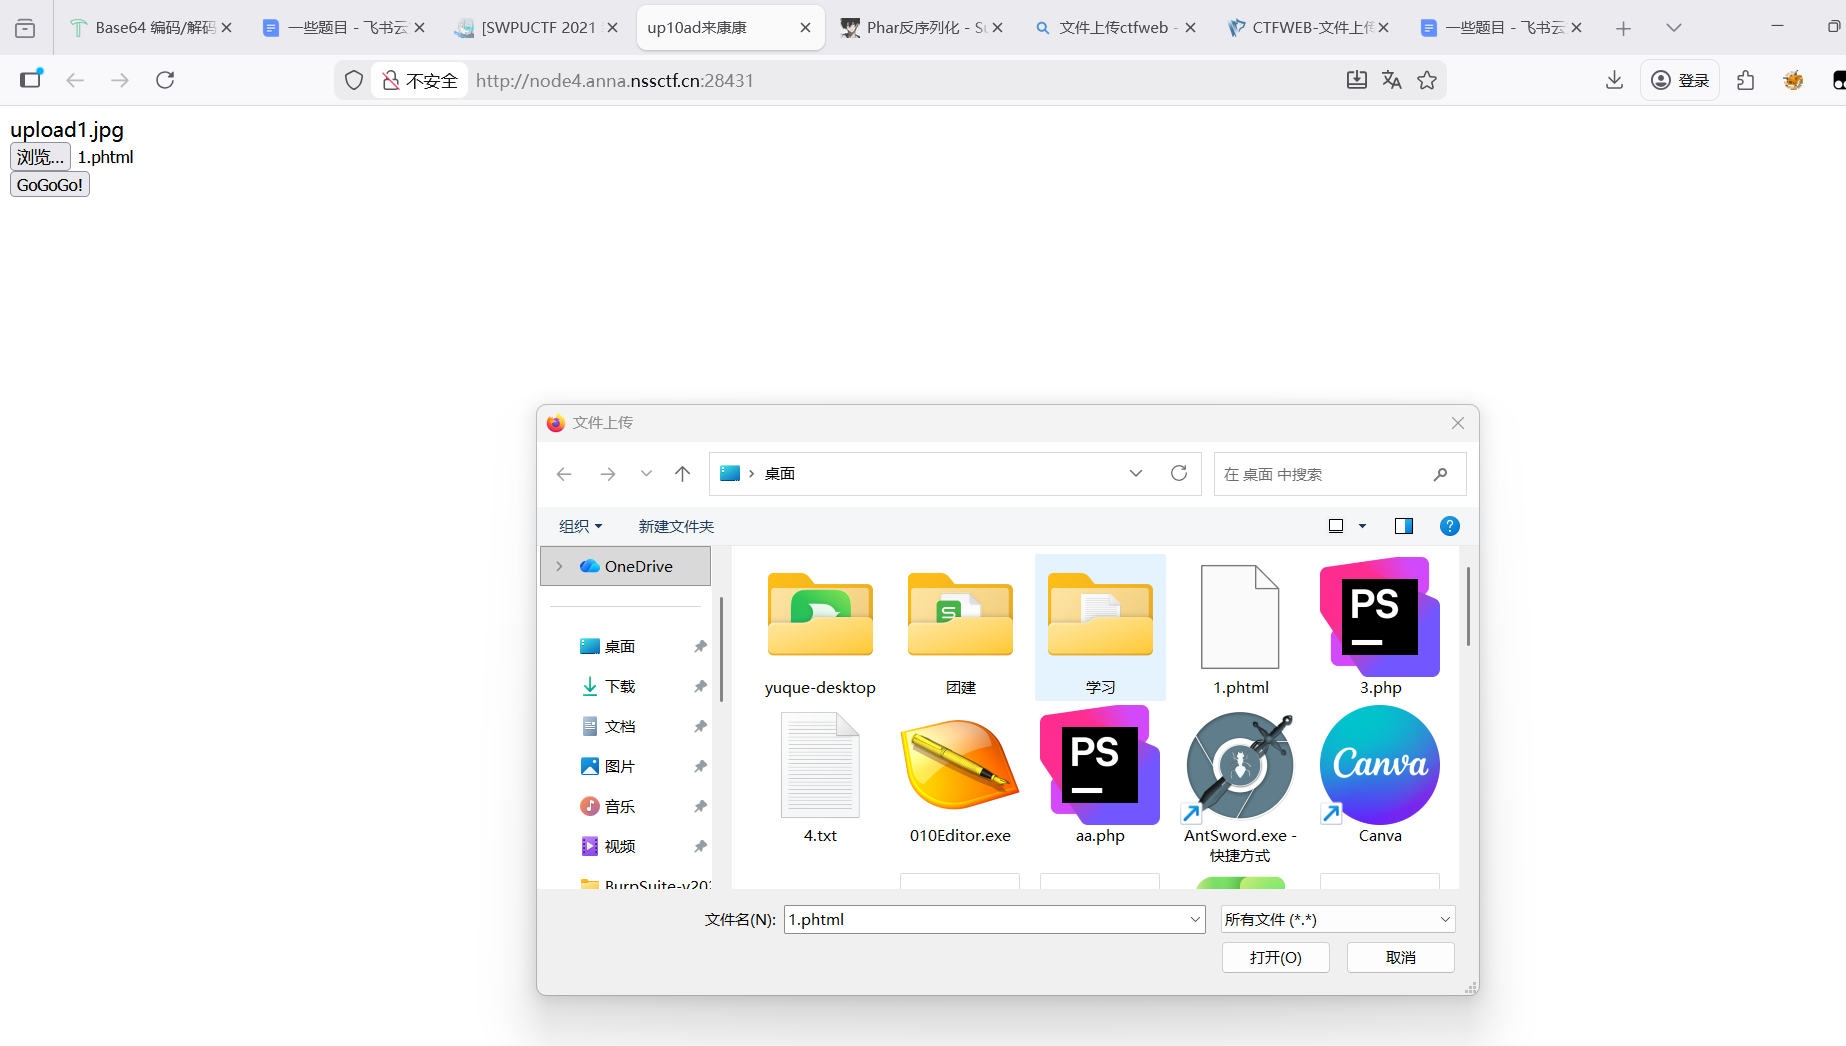This screenshot has height=1046, width=1846.
Task: Click the translate page icon in address bar
Action: 1391,80
